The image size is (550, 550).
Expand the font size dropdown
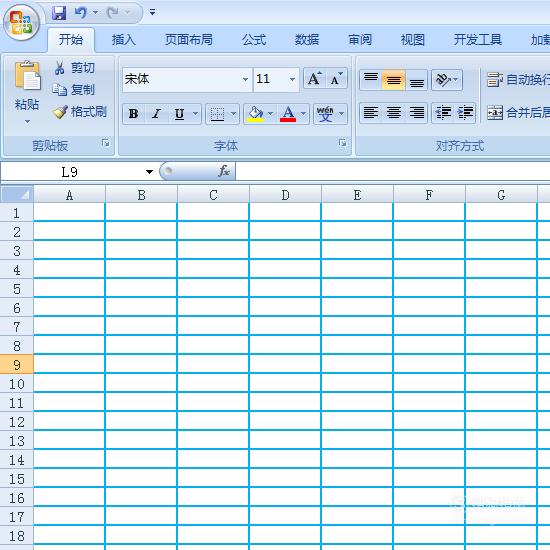click(292, 79)
